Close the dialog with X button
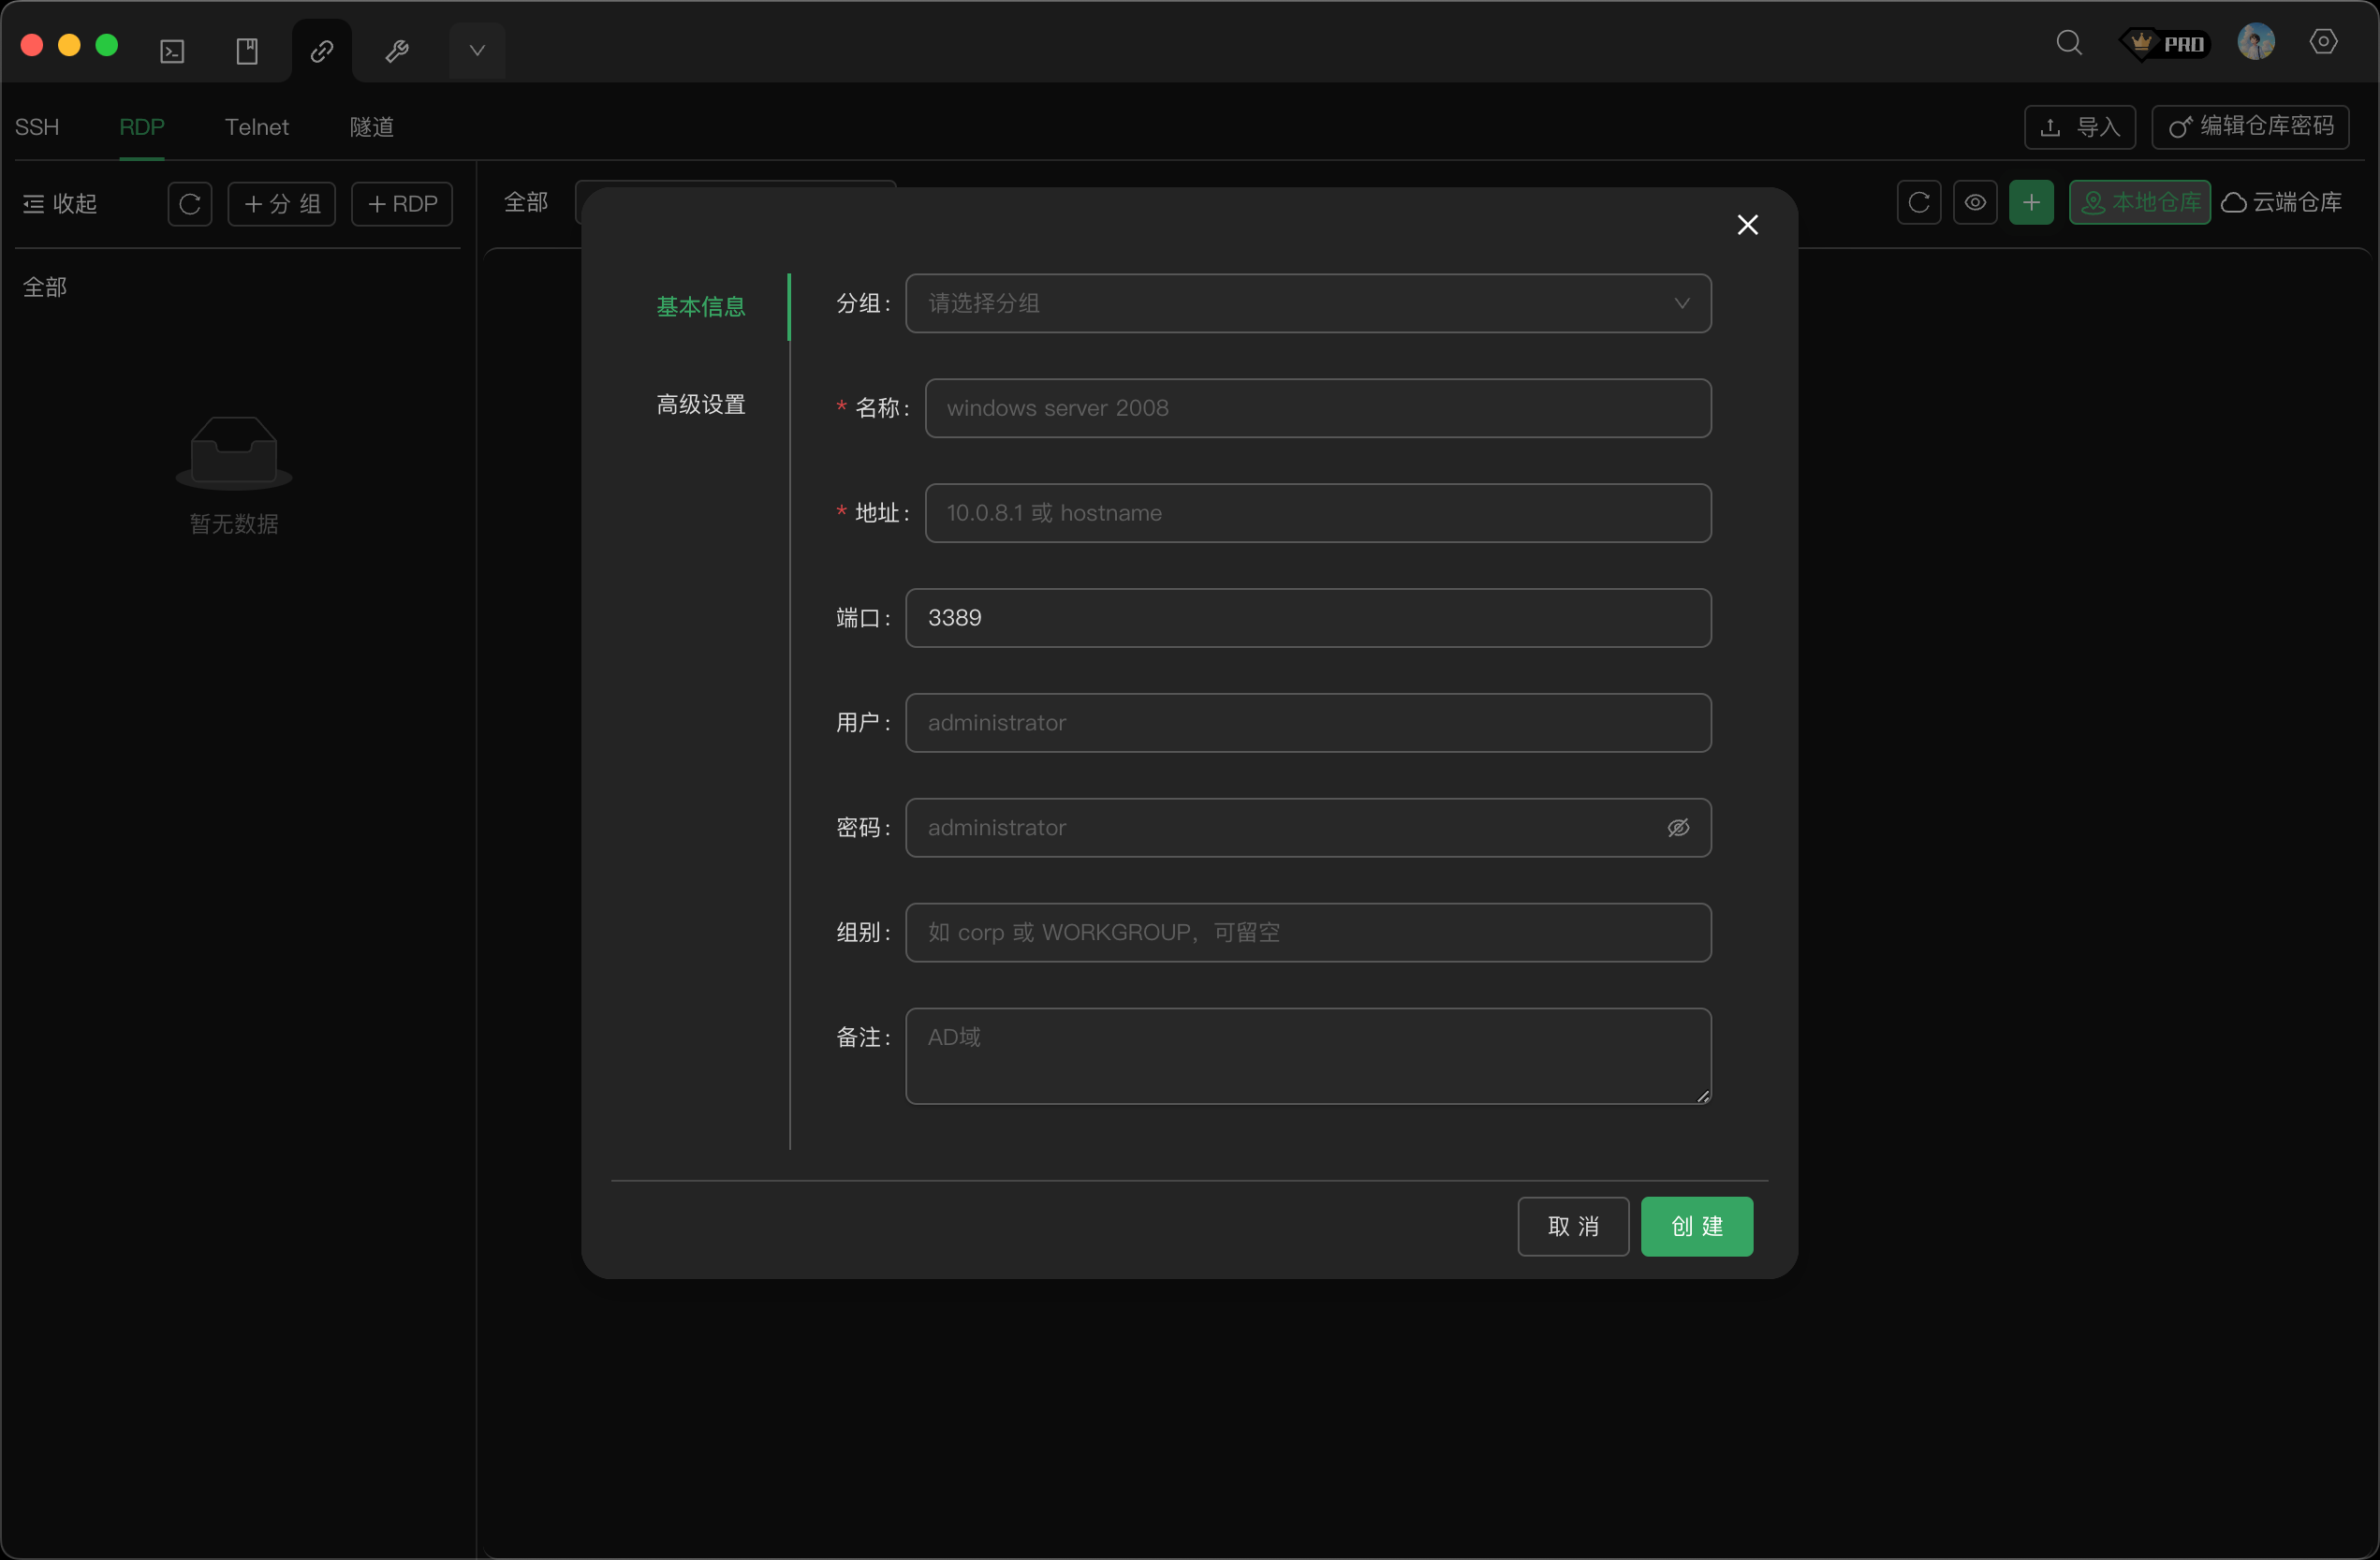2380x1560 pixels. [1747, 225]
